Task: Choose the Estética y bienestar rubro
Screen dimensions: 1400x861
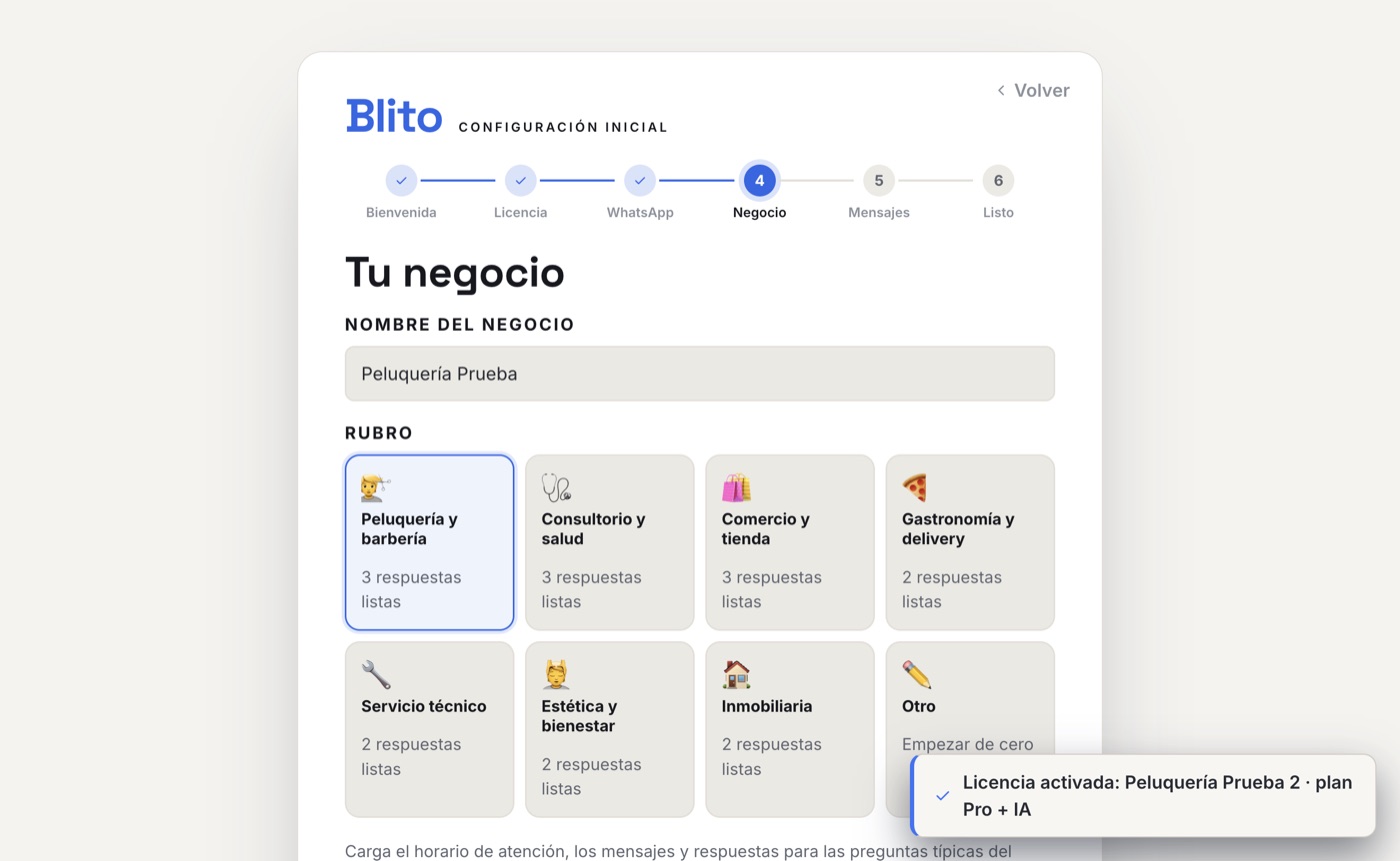Action: 610,730
